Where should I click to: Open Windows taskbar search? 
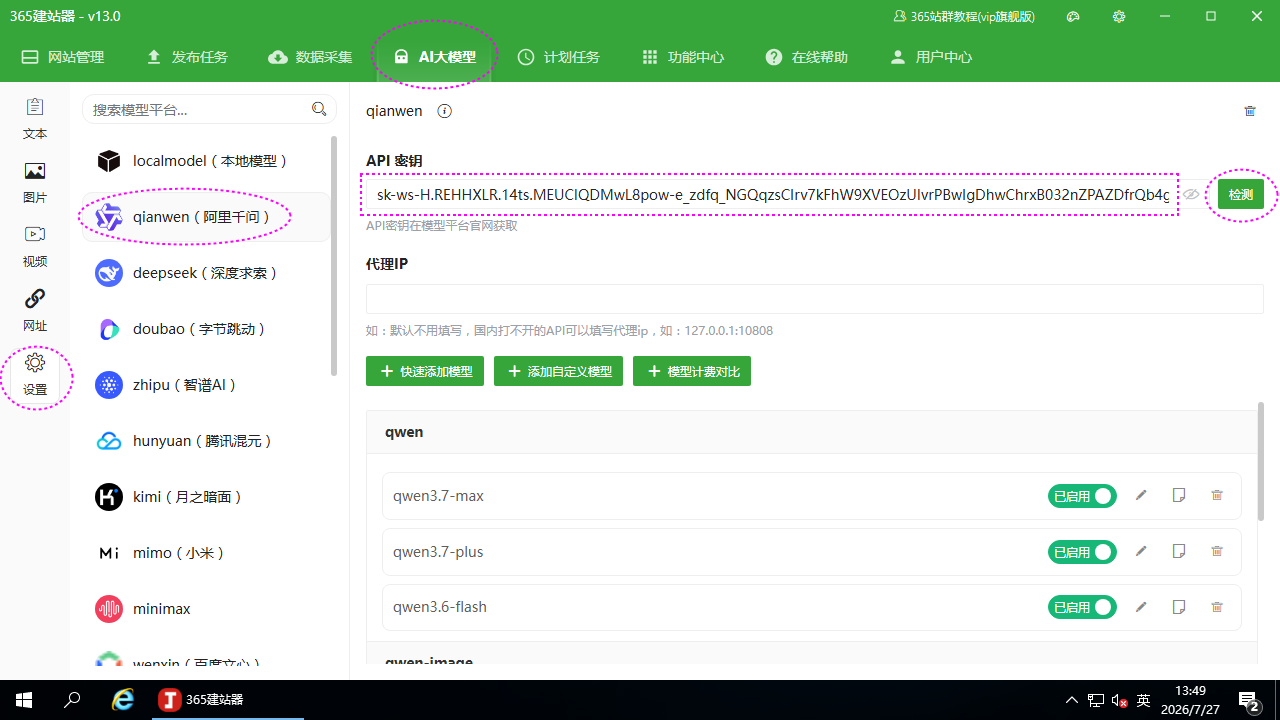pyautogui.click(x=72, y=700)
